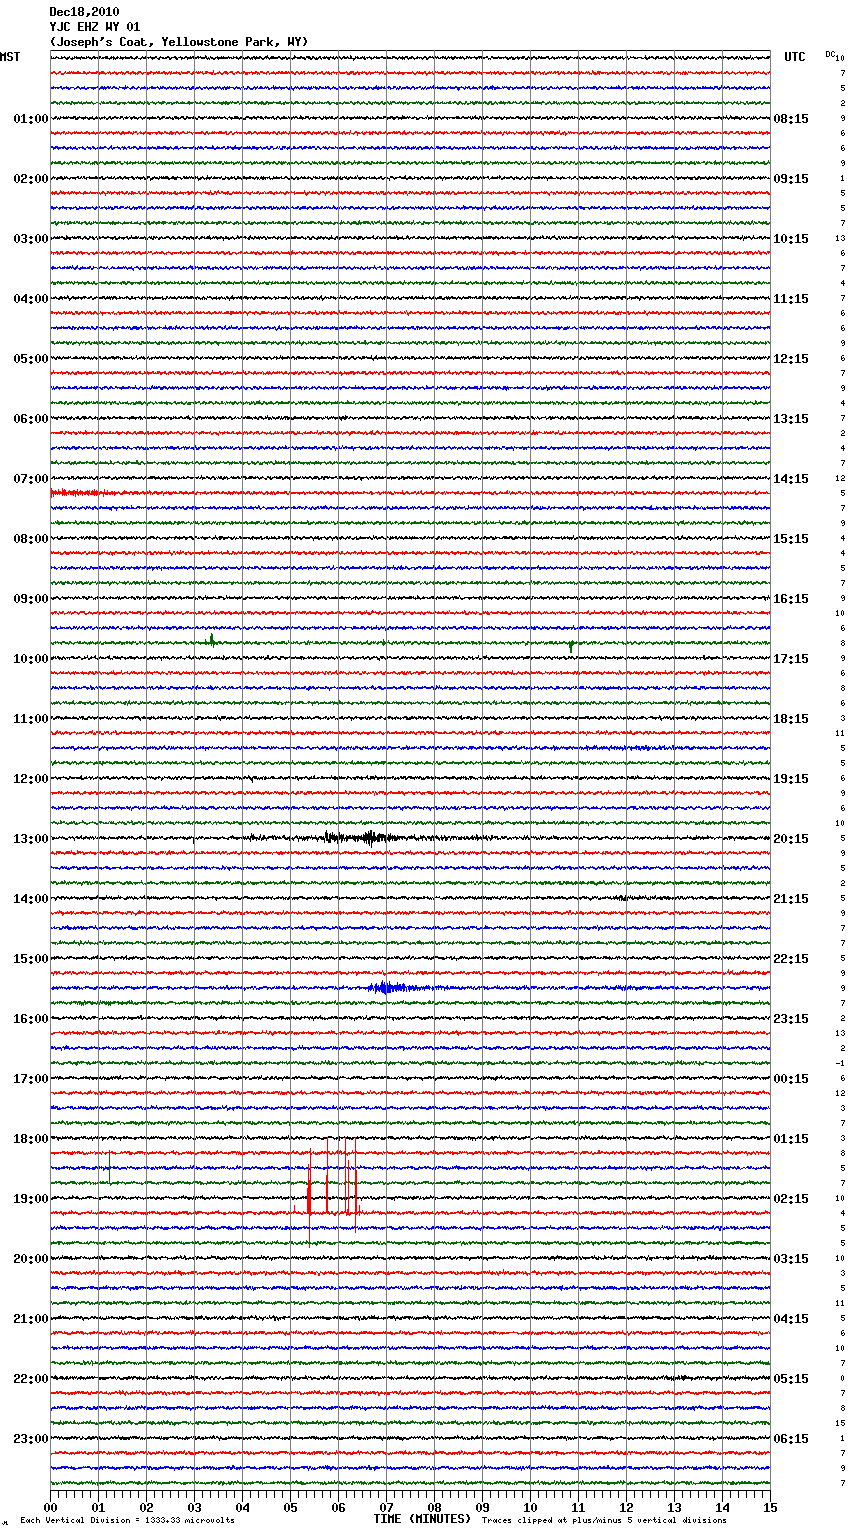Viewport: 850px width, 1534px height.
Task: Click the 00 minute tick label on bottom axis
Action: click(50, 1508)
